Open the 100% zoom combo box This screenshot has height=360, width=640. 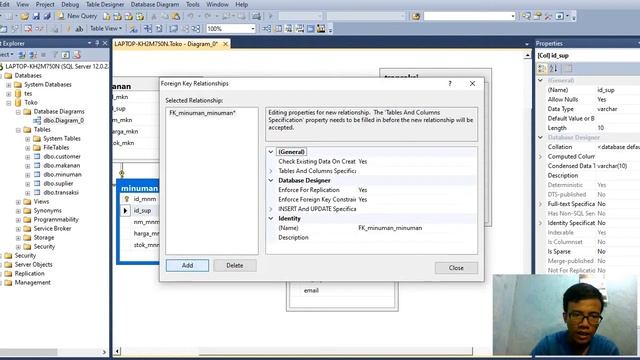tap(231, 29)
